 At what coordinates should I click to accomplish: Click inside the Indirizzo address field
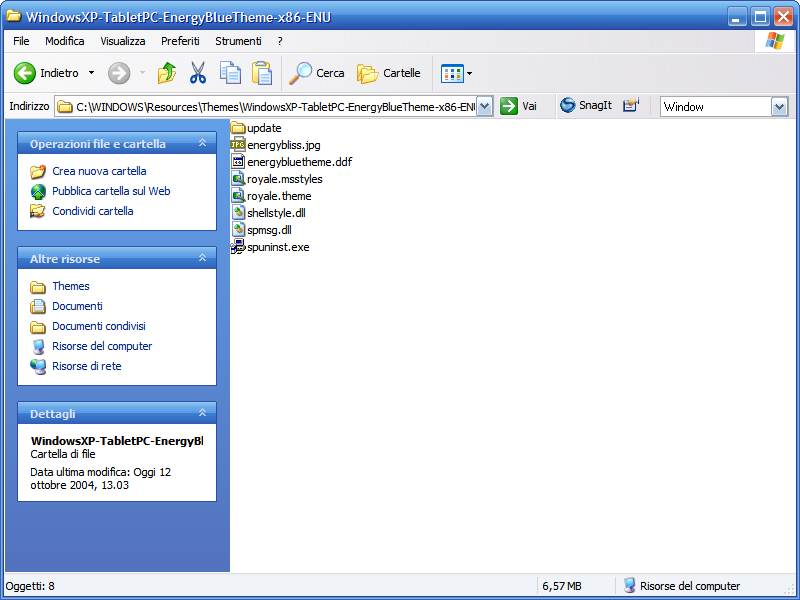[274, 107]
